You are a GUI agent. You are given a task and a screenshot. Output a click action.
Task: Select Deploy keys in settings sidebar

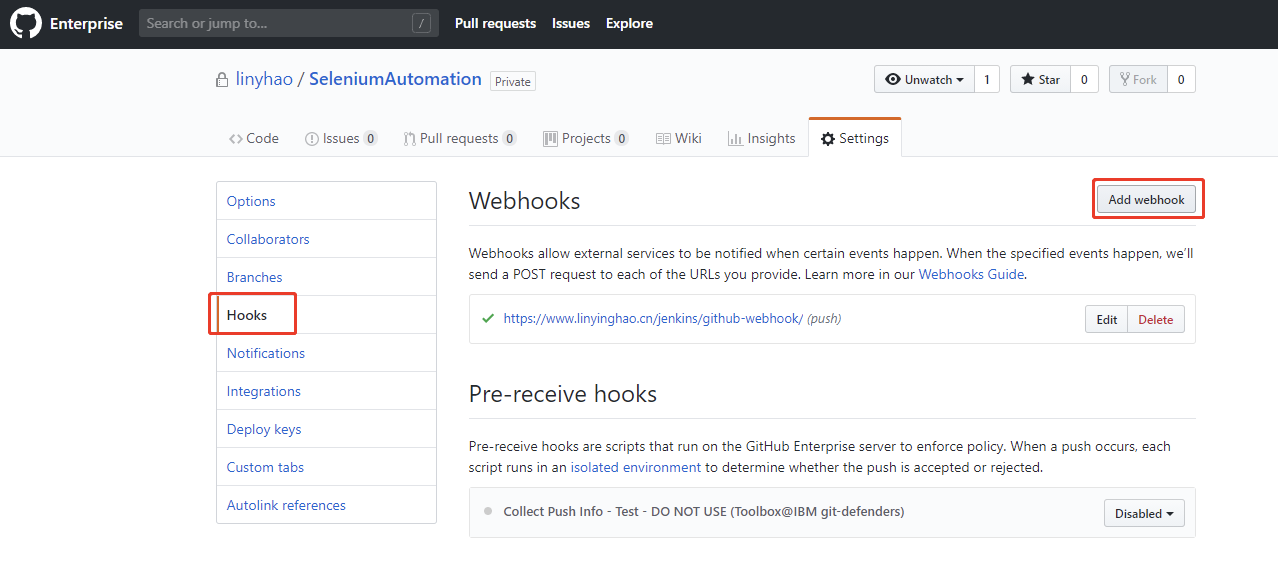(264, 429)
